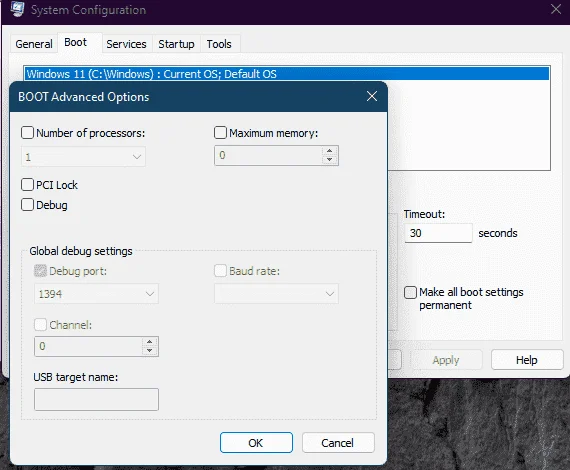Enable the Number of processors checkbox
The height and width of the screenshot is (470, 570).
tap(28, 133)
